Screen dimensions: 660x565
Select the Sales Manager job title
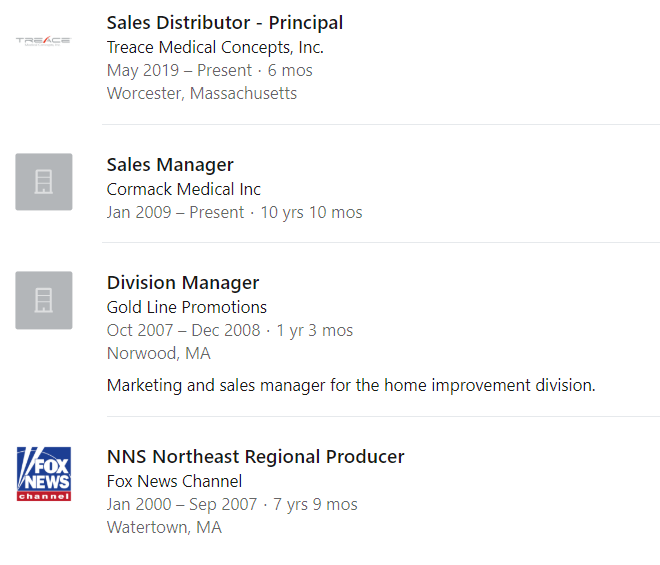point(170,165)
